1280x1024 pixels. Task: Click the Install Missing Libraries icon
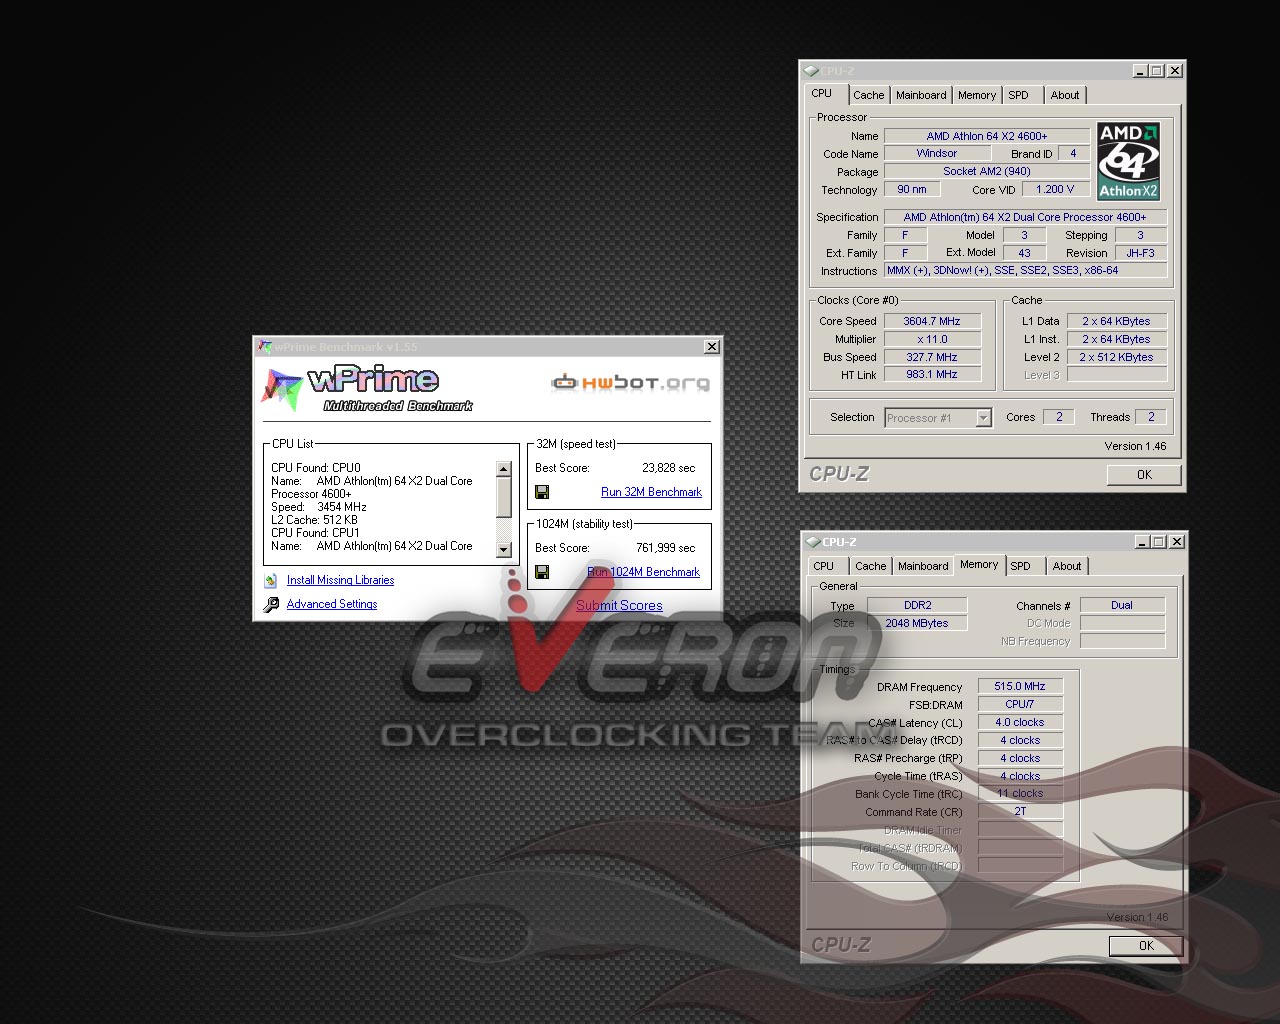(x=271, y=580)
